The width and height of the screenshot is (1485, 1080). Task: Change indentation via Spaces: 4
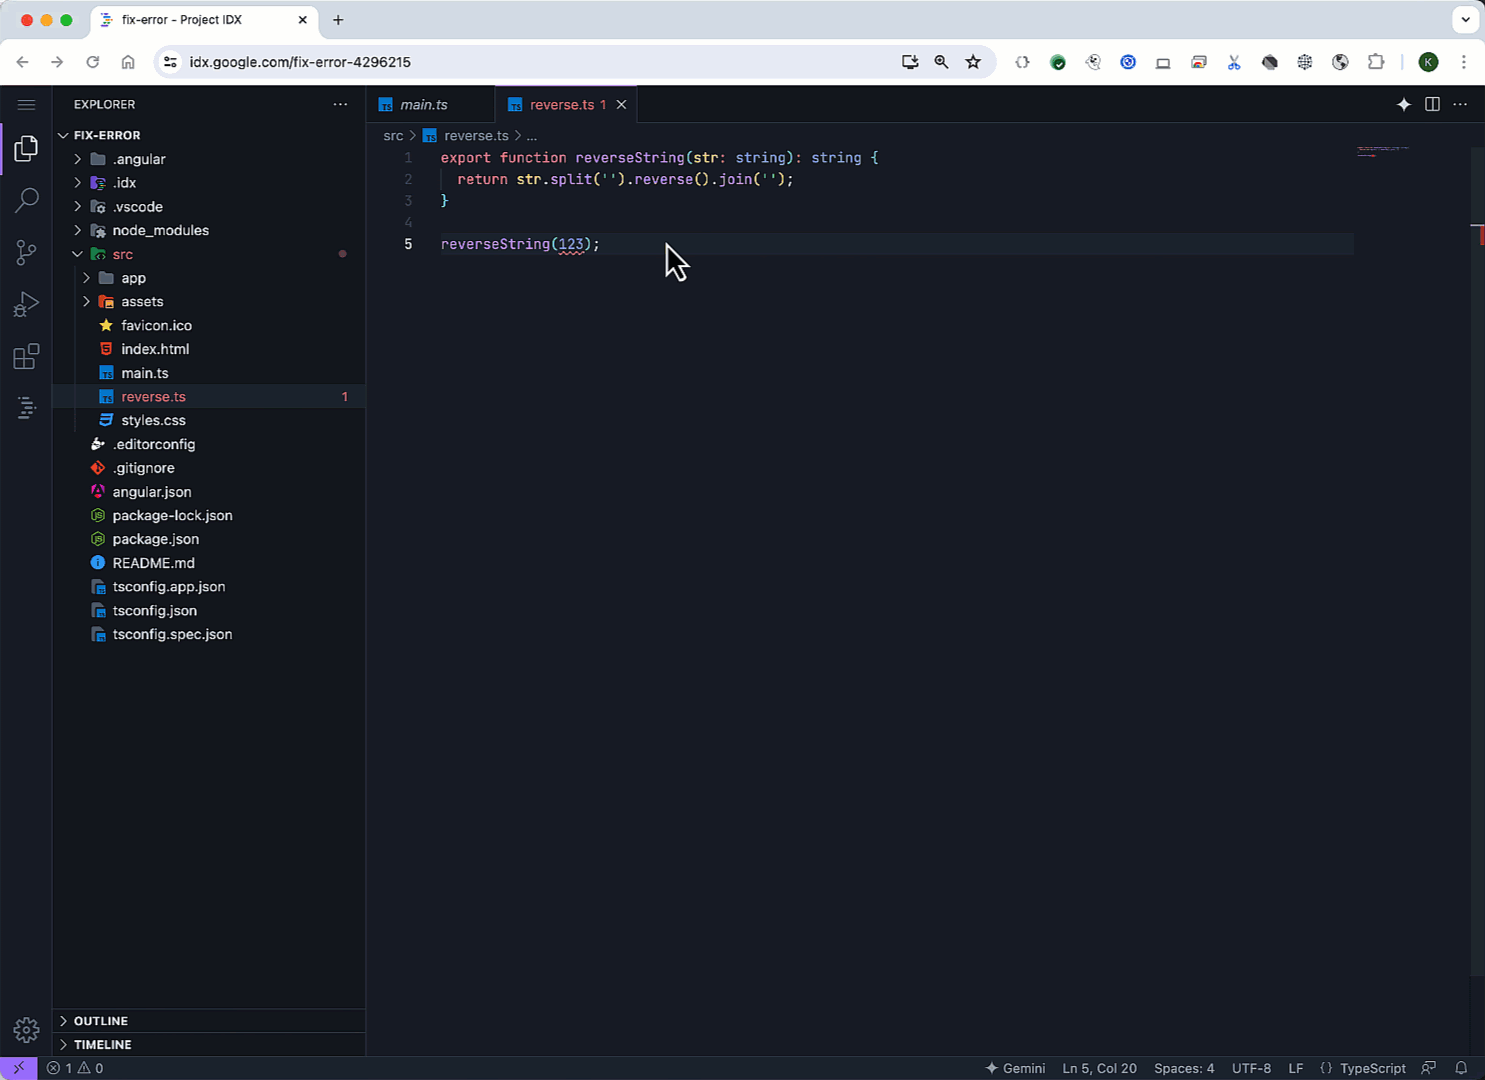coord(1184,1068)
